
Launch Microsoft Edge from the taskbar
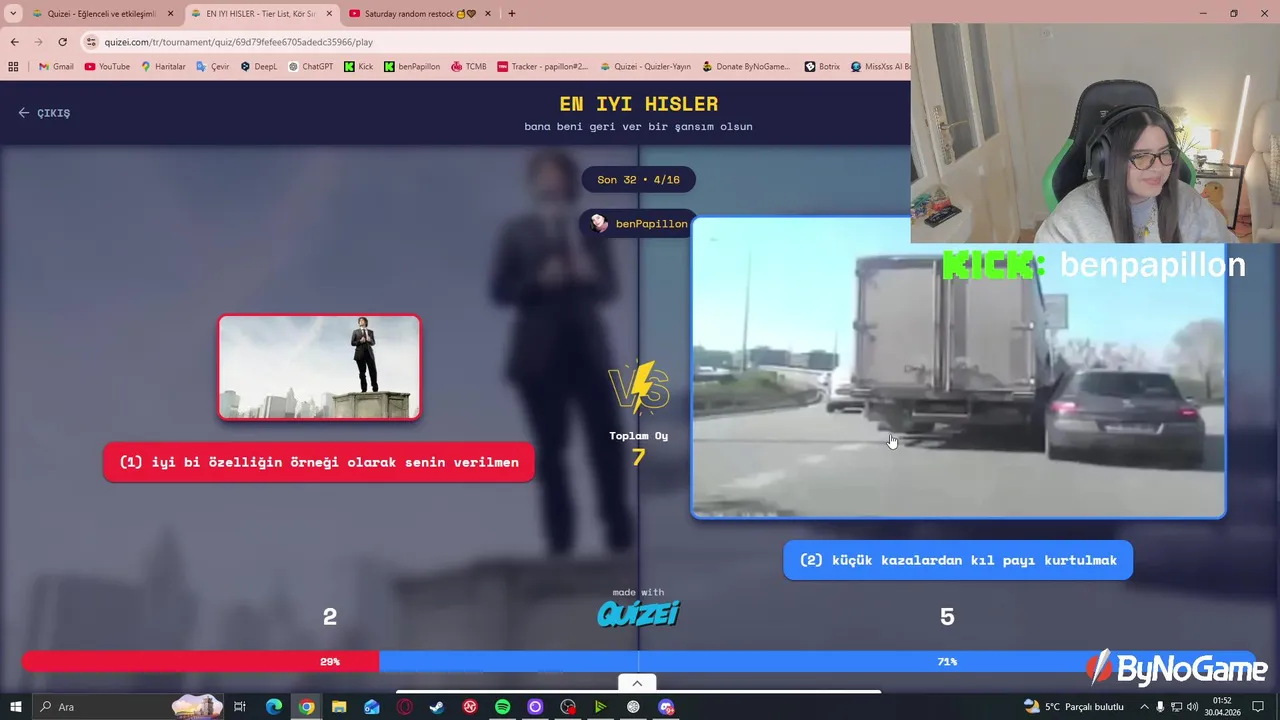[274, 707]
